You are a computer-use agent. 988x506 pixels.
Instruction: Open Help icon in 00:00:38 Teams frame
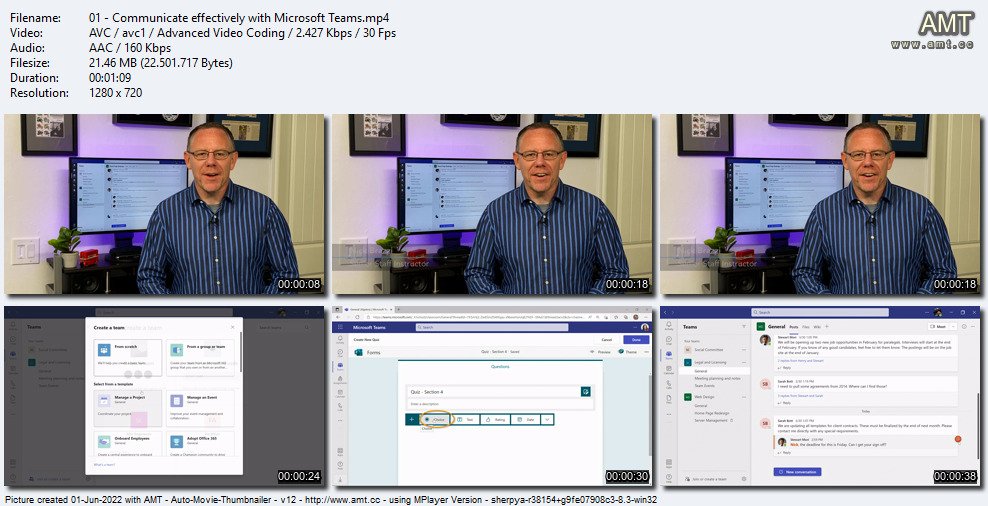pyautogui.click(x=669, y=478)
